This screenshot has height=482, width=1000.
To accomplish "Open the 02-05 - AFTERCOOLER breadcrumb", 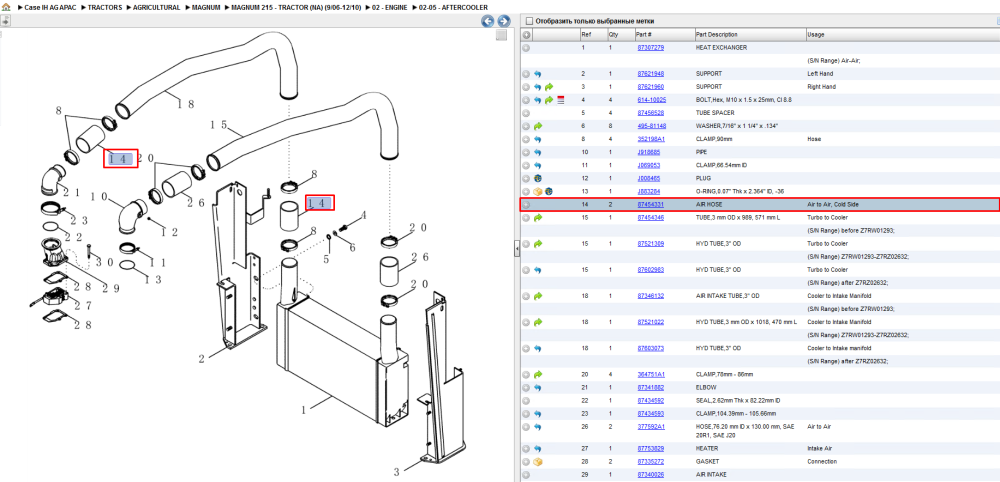I will (x=453, y=7).
